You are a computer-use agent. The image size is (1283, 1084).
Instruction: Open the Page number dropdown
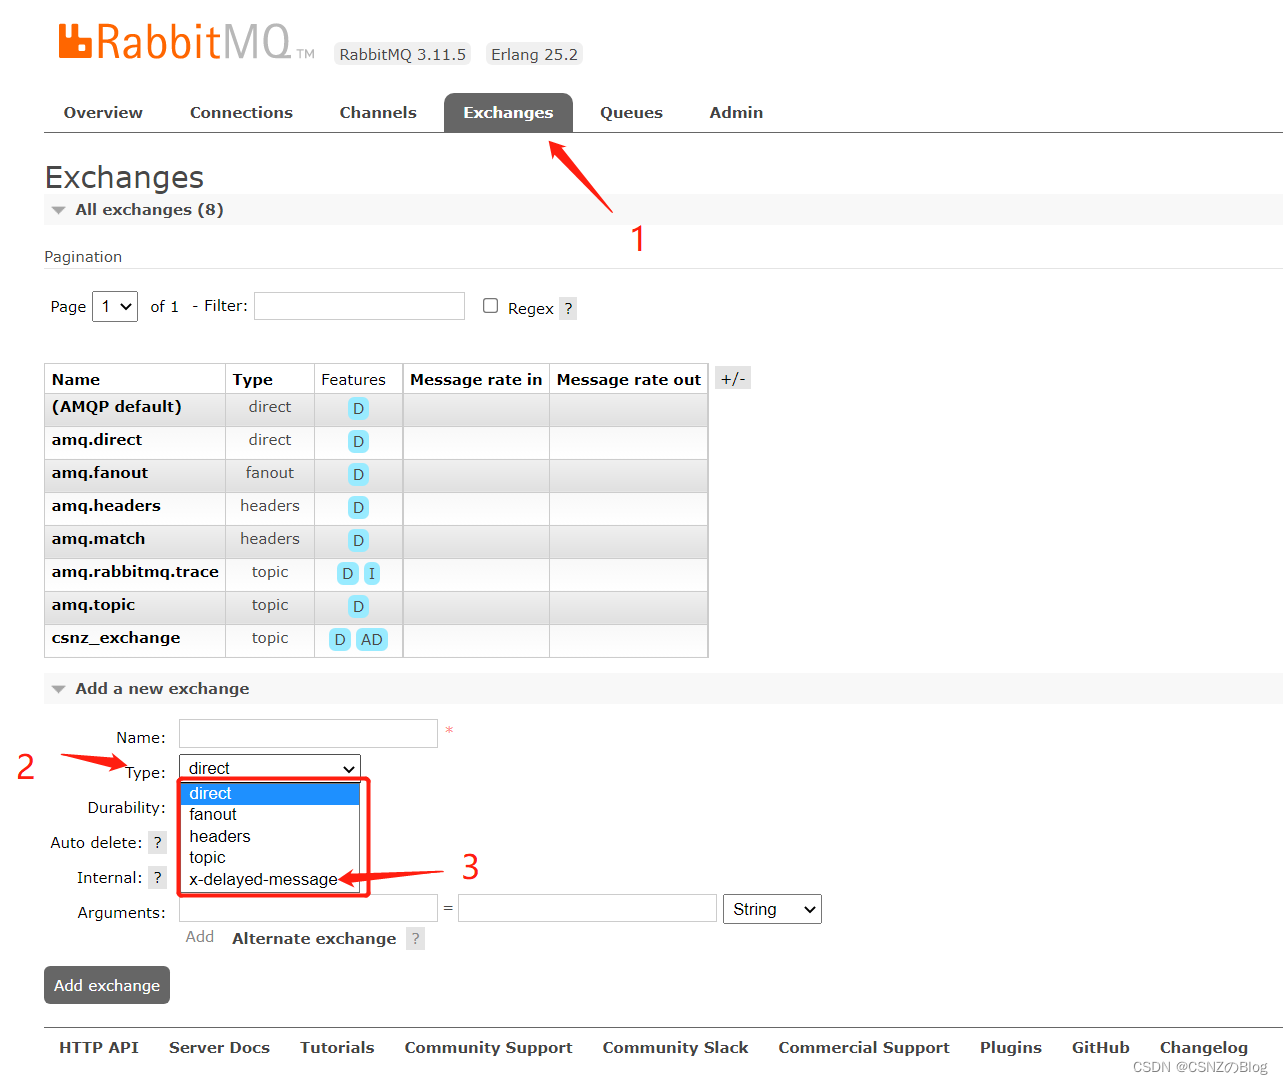tap(115, 306)
